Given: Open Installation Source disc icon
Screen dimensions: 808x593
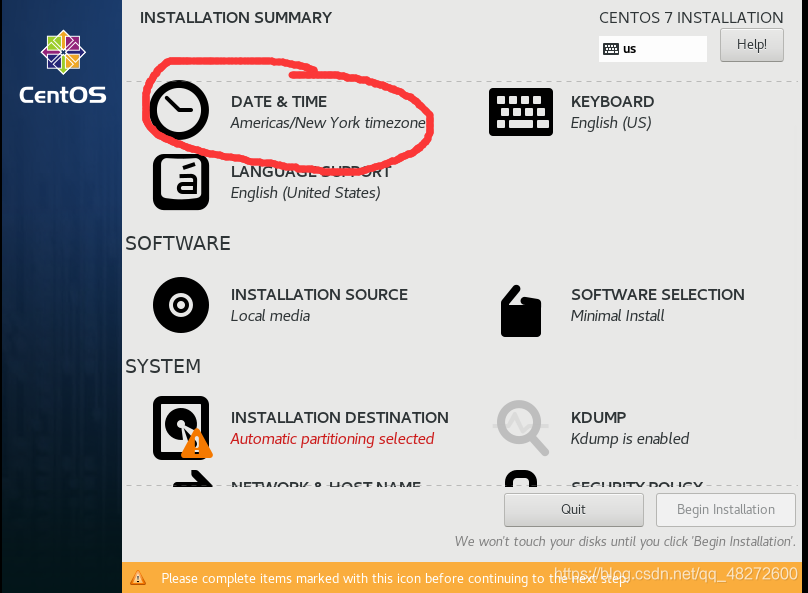Looking at the screenshot, I should click(181, 305).
